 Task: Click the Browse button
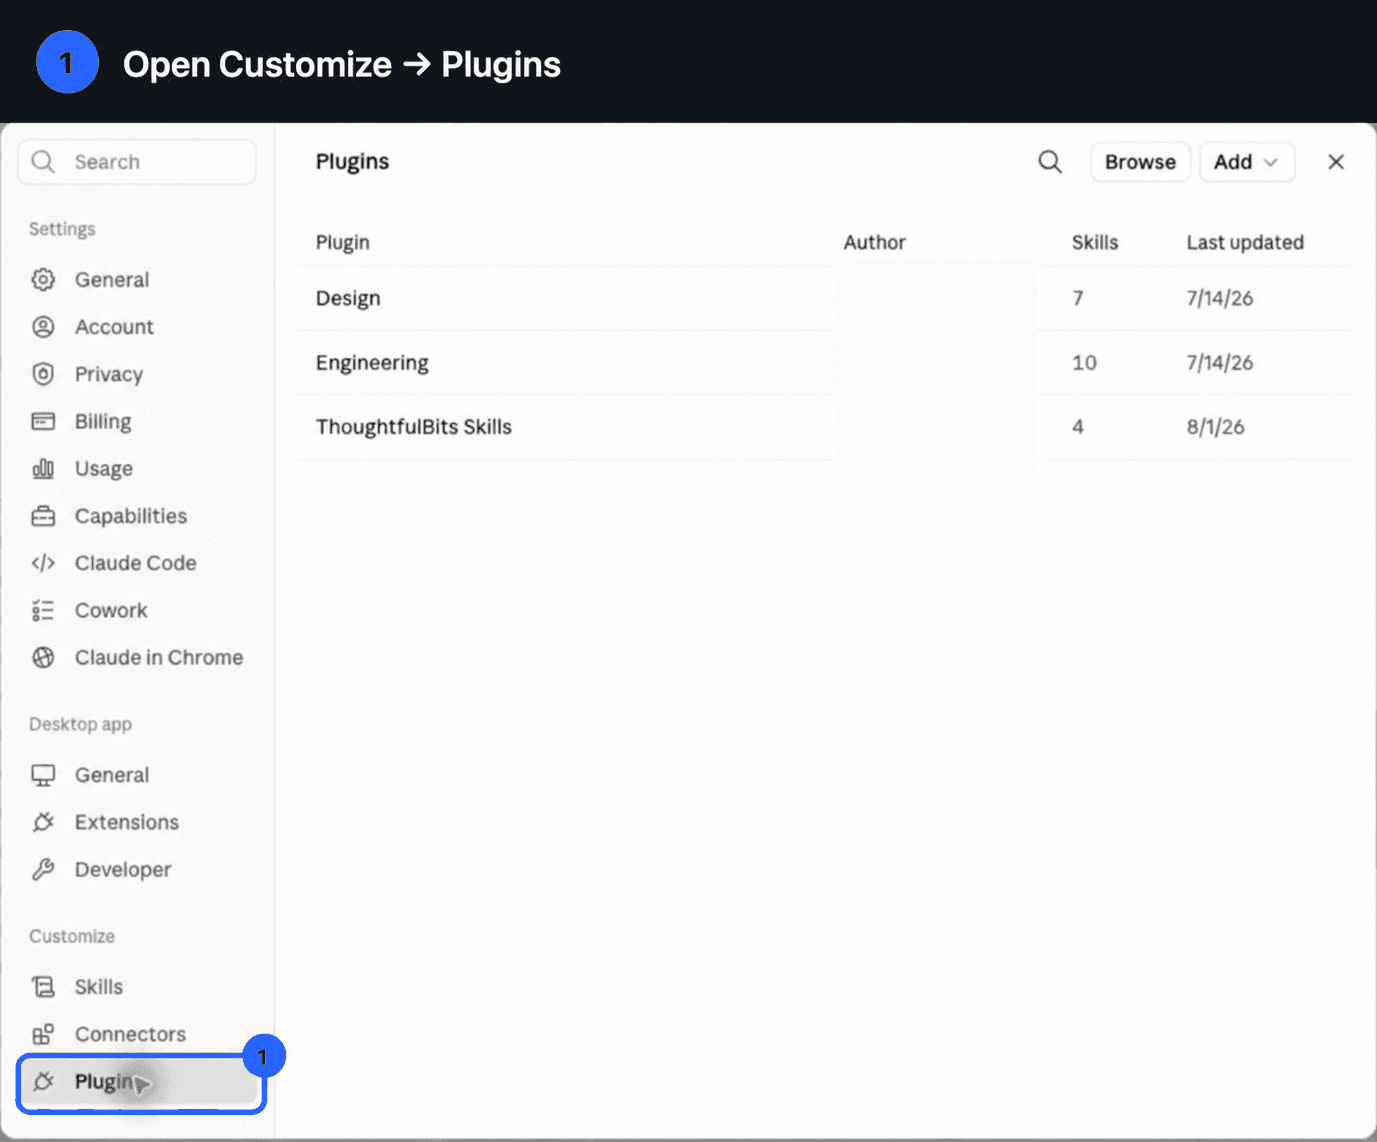1140,162
